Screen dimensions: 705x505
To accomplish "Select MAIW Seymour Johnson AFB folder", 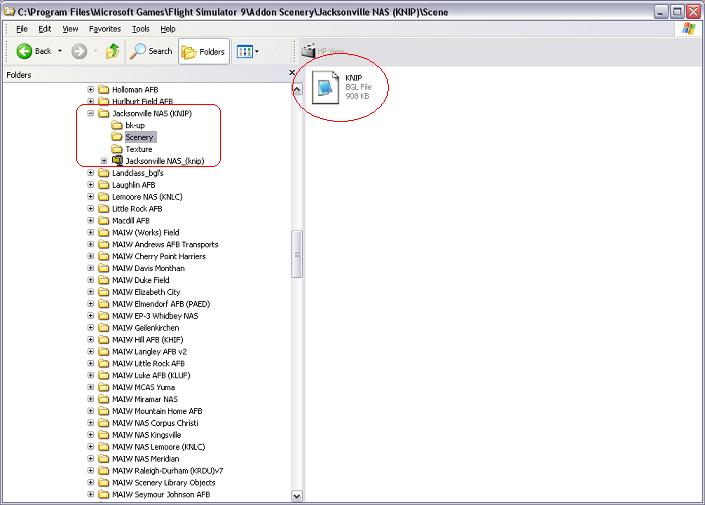I will coord(161,495).
